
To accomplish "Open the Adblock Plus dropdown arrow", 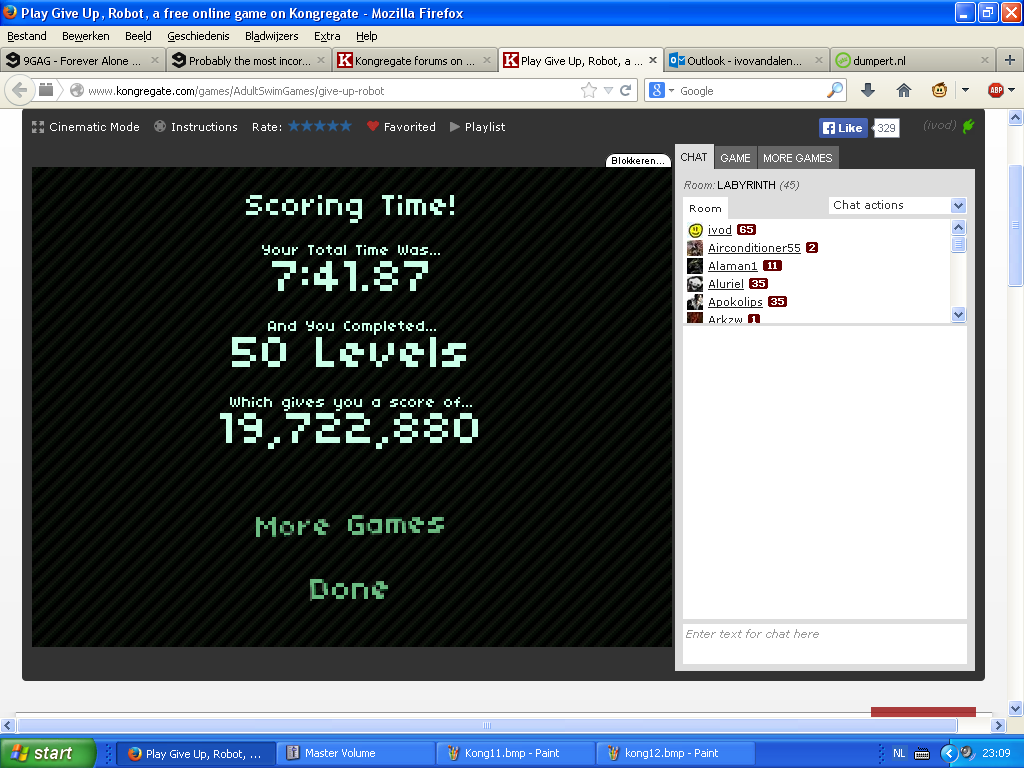I will 1012,90.
